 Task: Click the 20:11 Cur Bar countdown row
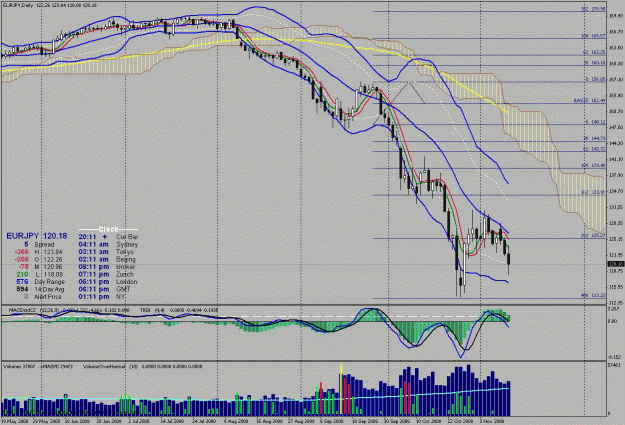point(108,236)
